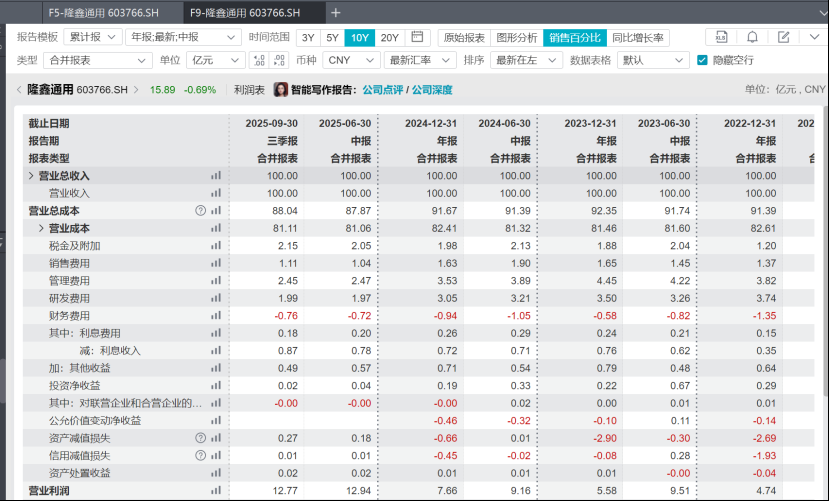Open the calendar date range picker
The image size is (829, 501).
click(418, 38)
